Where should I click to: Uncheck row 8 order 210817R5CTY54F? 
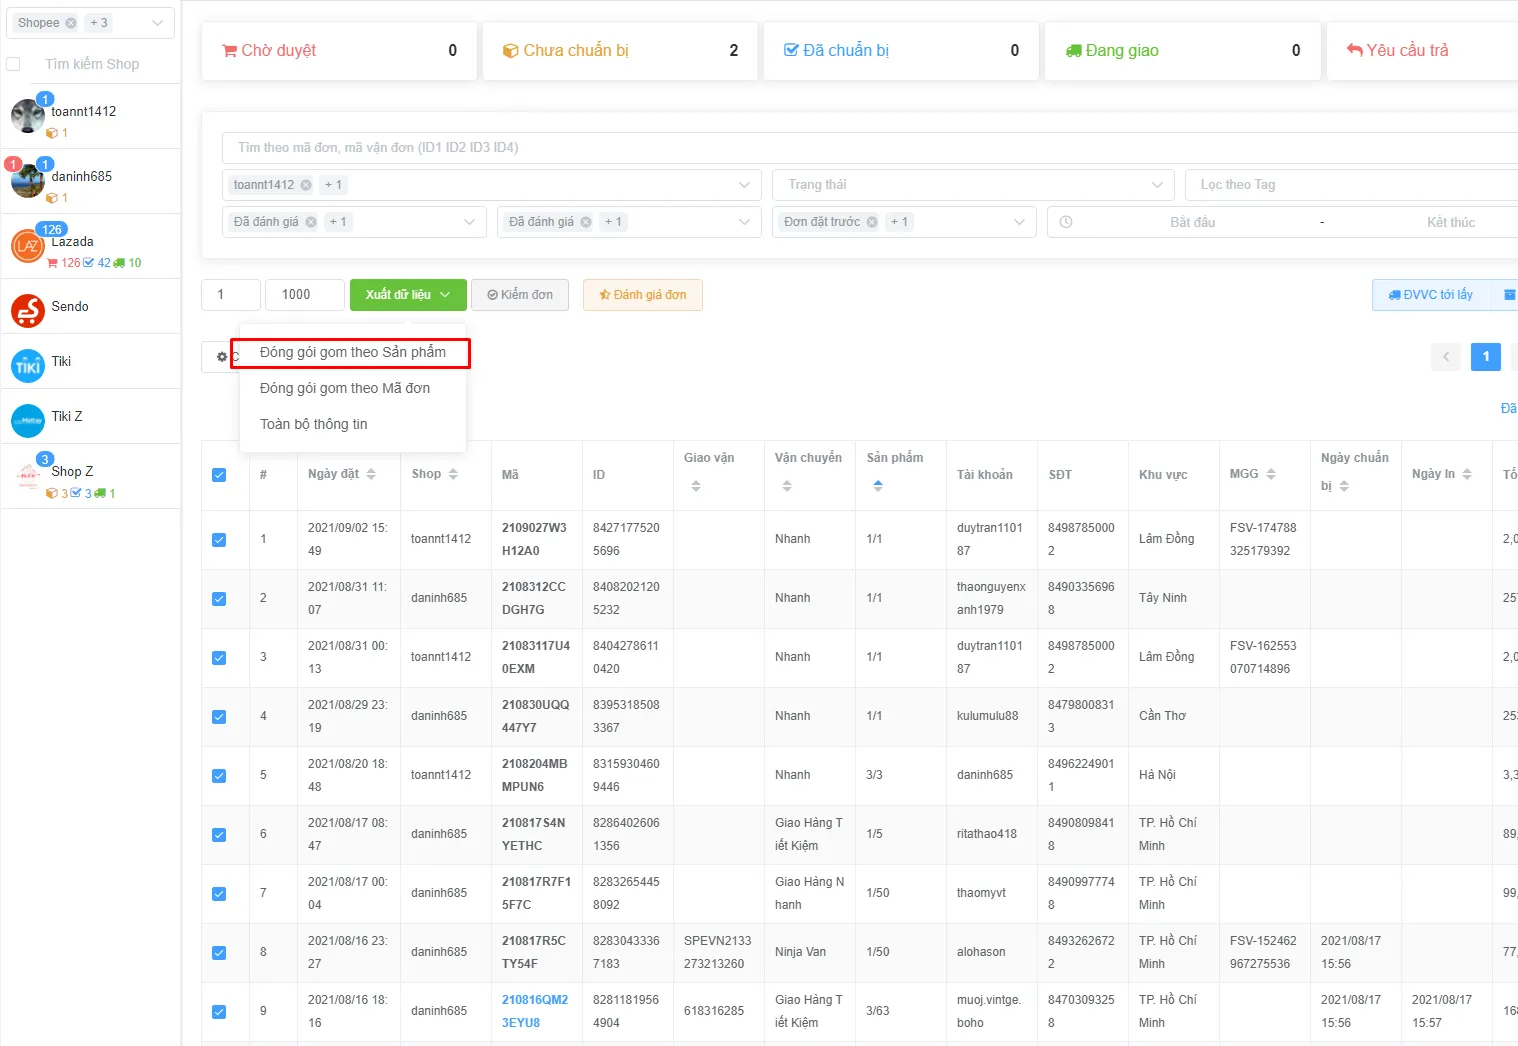(219, 953)
